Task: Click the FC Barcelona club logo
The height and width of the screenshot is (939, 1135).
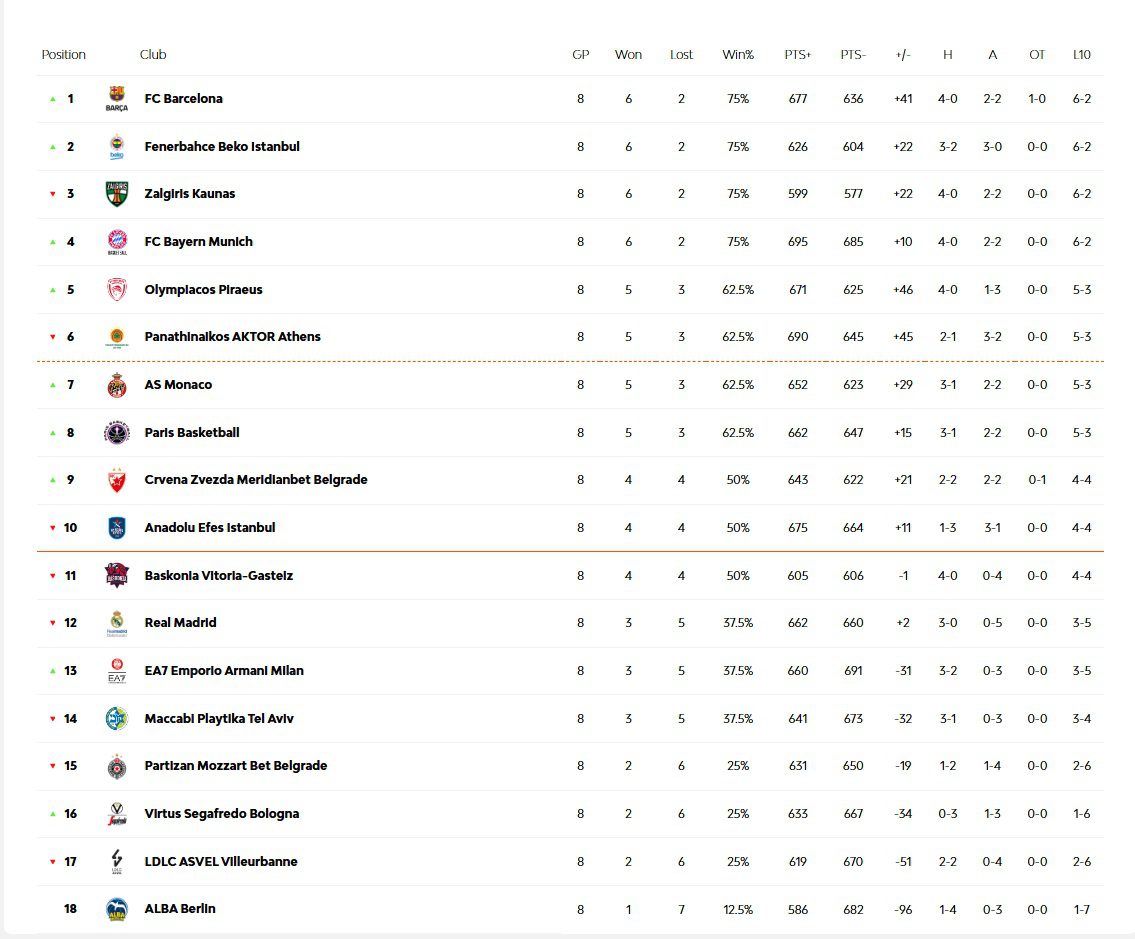Action: coord(117,99)
